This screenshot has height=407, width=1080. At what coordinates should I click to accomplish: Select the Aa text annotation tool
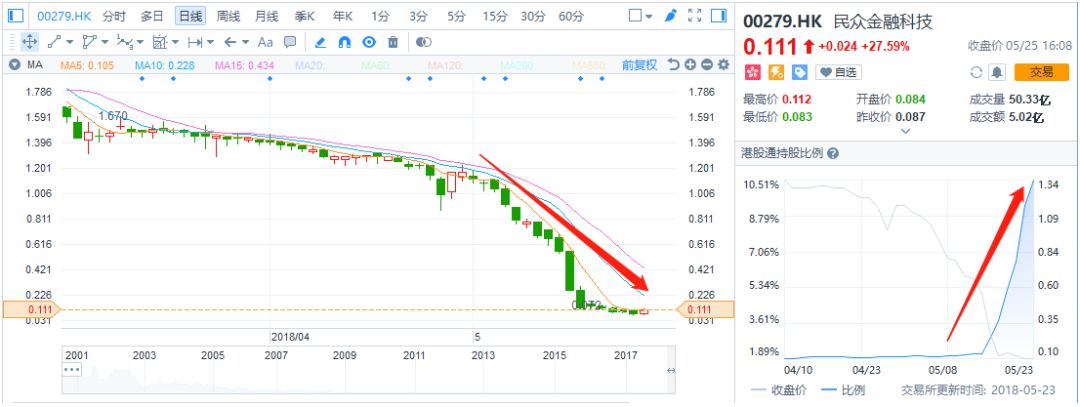pyautogui.click(x=265, y=42)
